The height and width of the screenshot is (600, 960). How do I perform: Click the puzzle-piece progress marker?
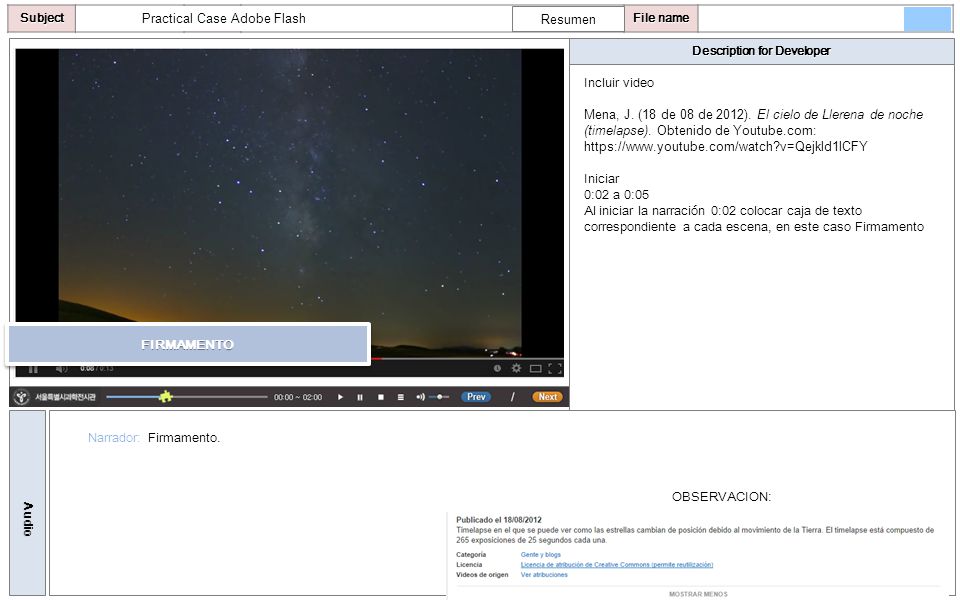(165, 397)
